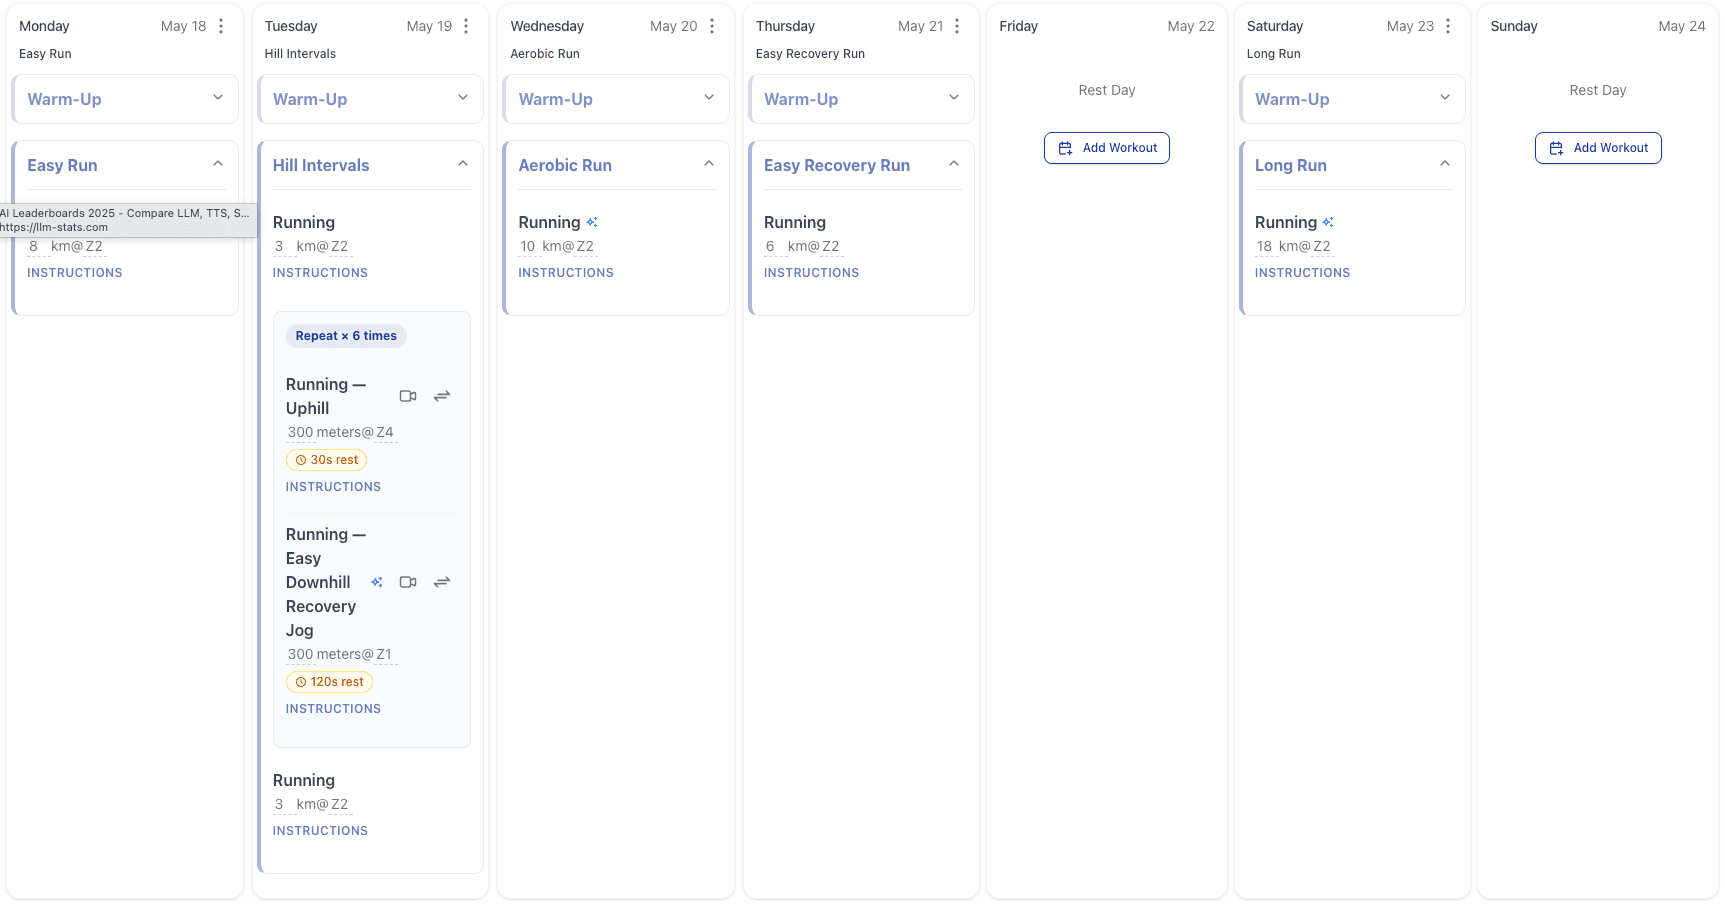The image size is (1725, 904).
Task: Open Easy Downhill Recovery Jog instructions
Action: (x=333, y=709)
